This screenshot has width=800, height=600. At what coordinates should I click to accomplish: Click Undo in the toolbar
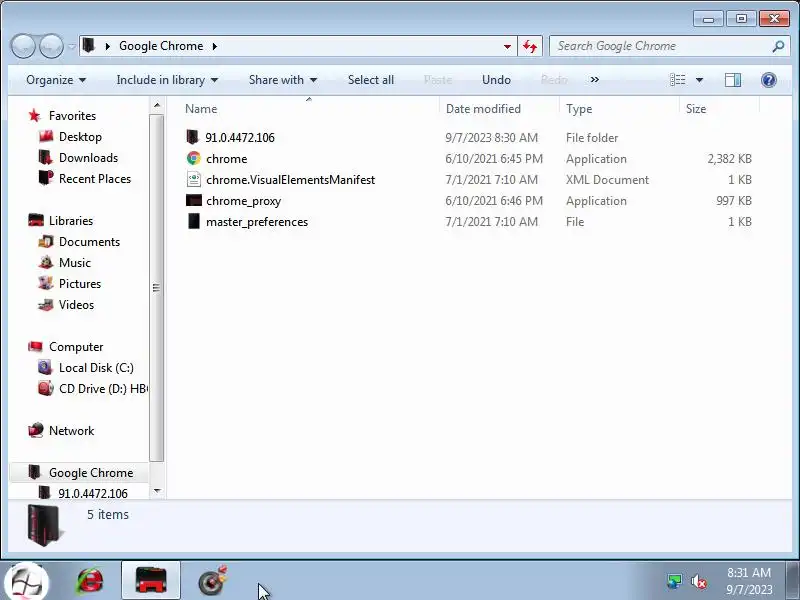point(496,80)
